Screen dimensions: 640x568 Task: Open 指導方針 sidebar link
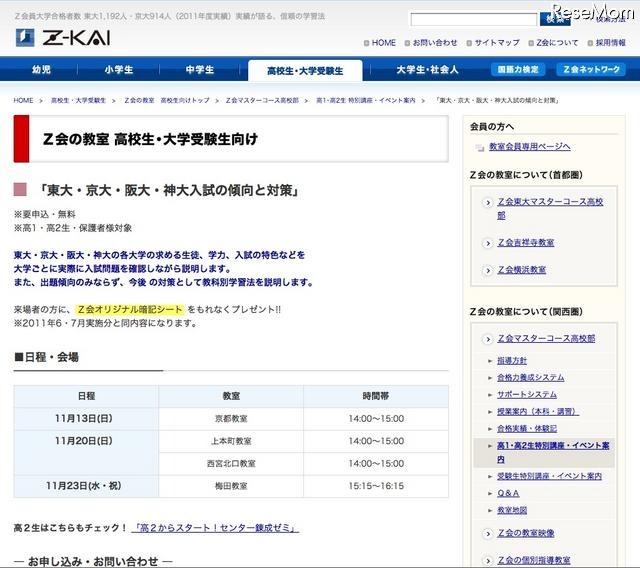point(512,361)
